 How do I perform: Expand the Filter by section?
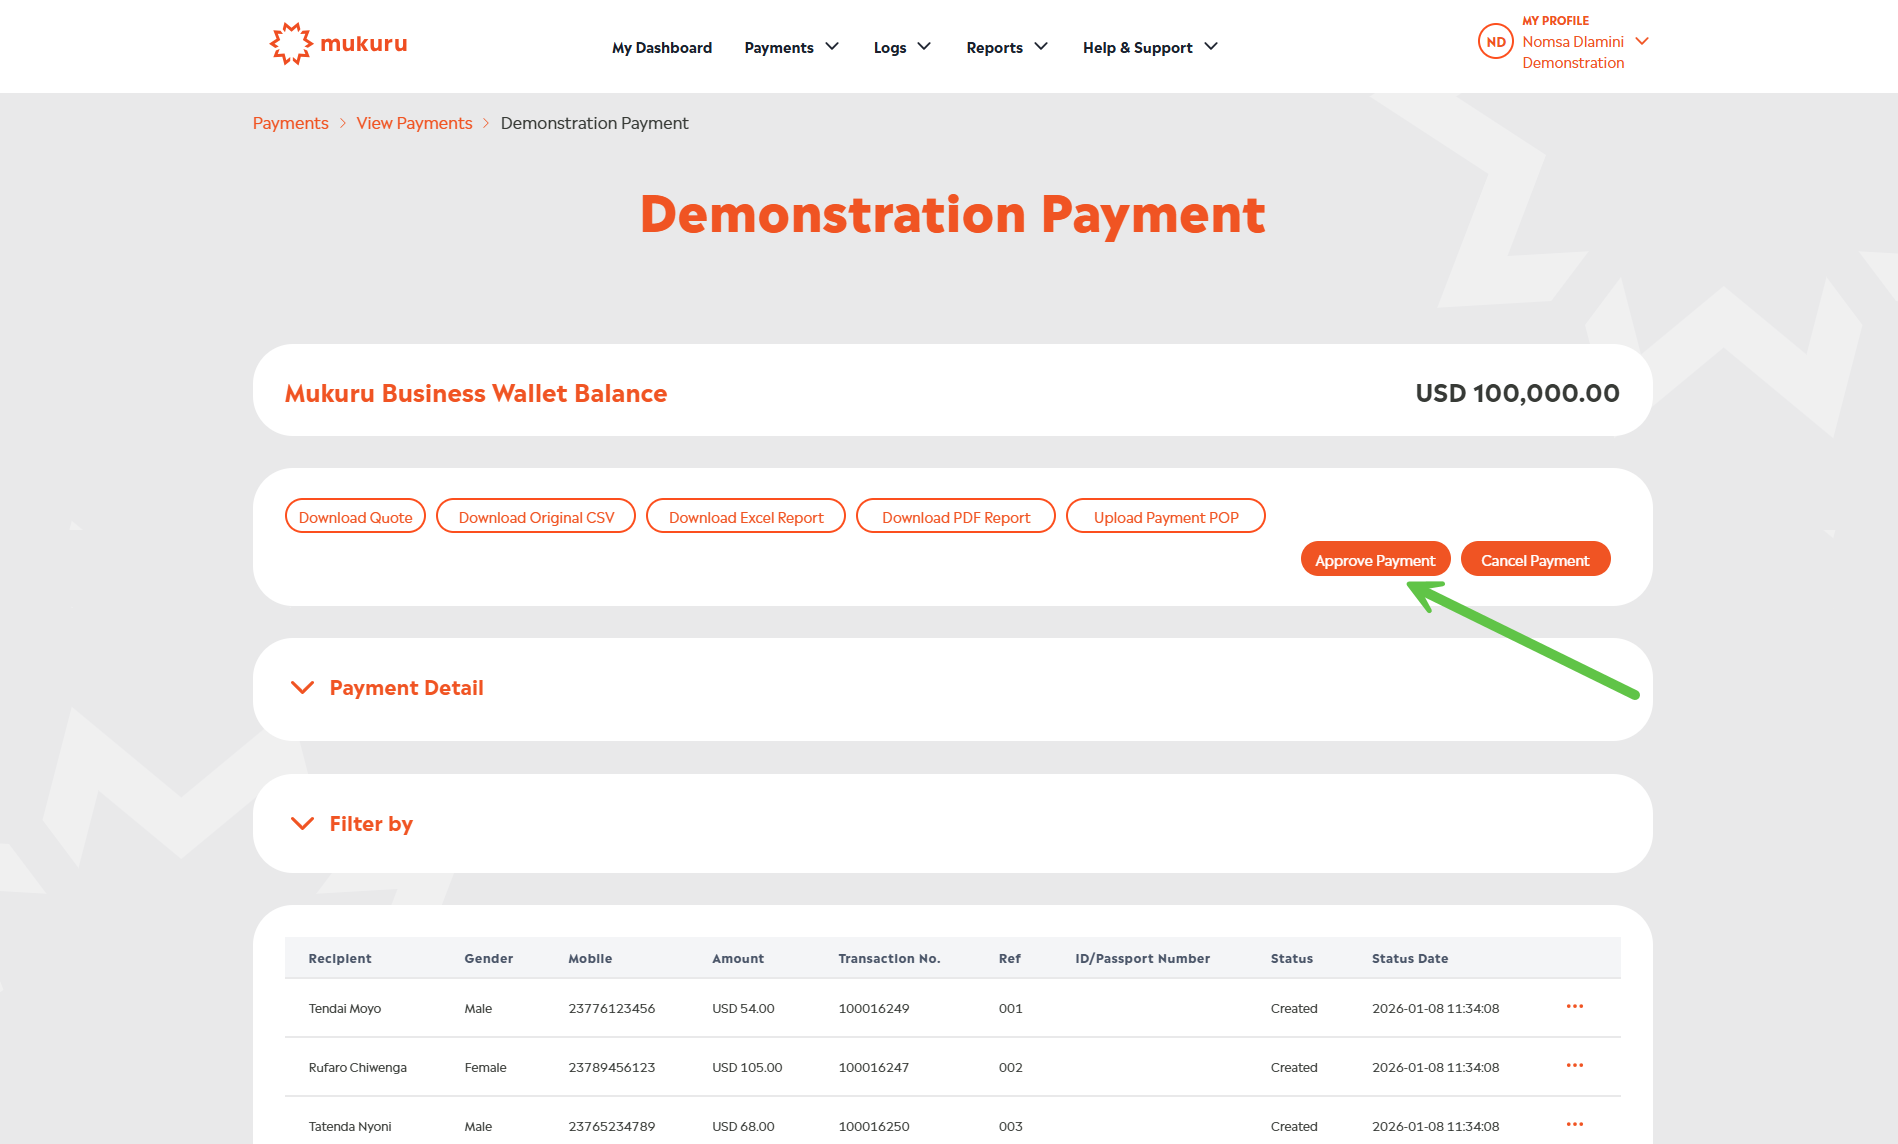point(302,824)
